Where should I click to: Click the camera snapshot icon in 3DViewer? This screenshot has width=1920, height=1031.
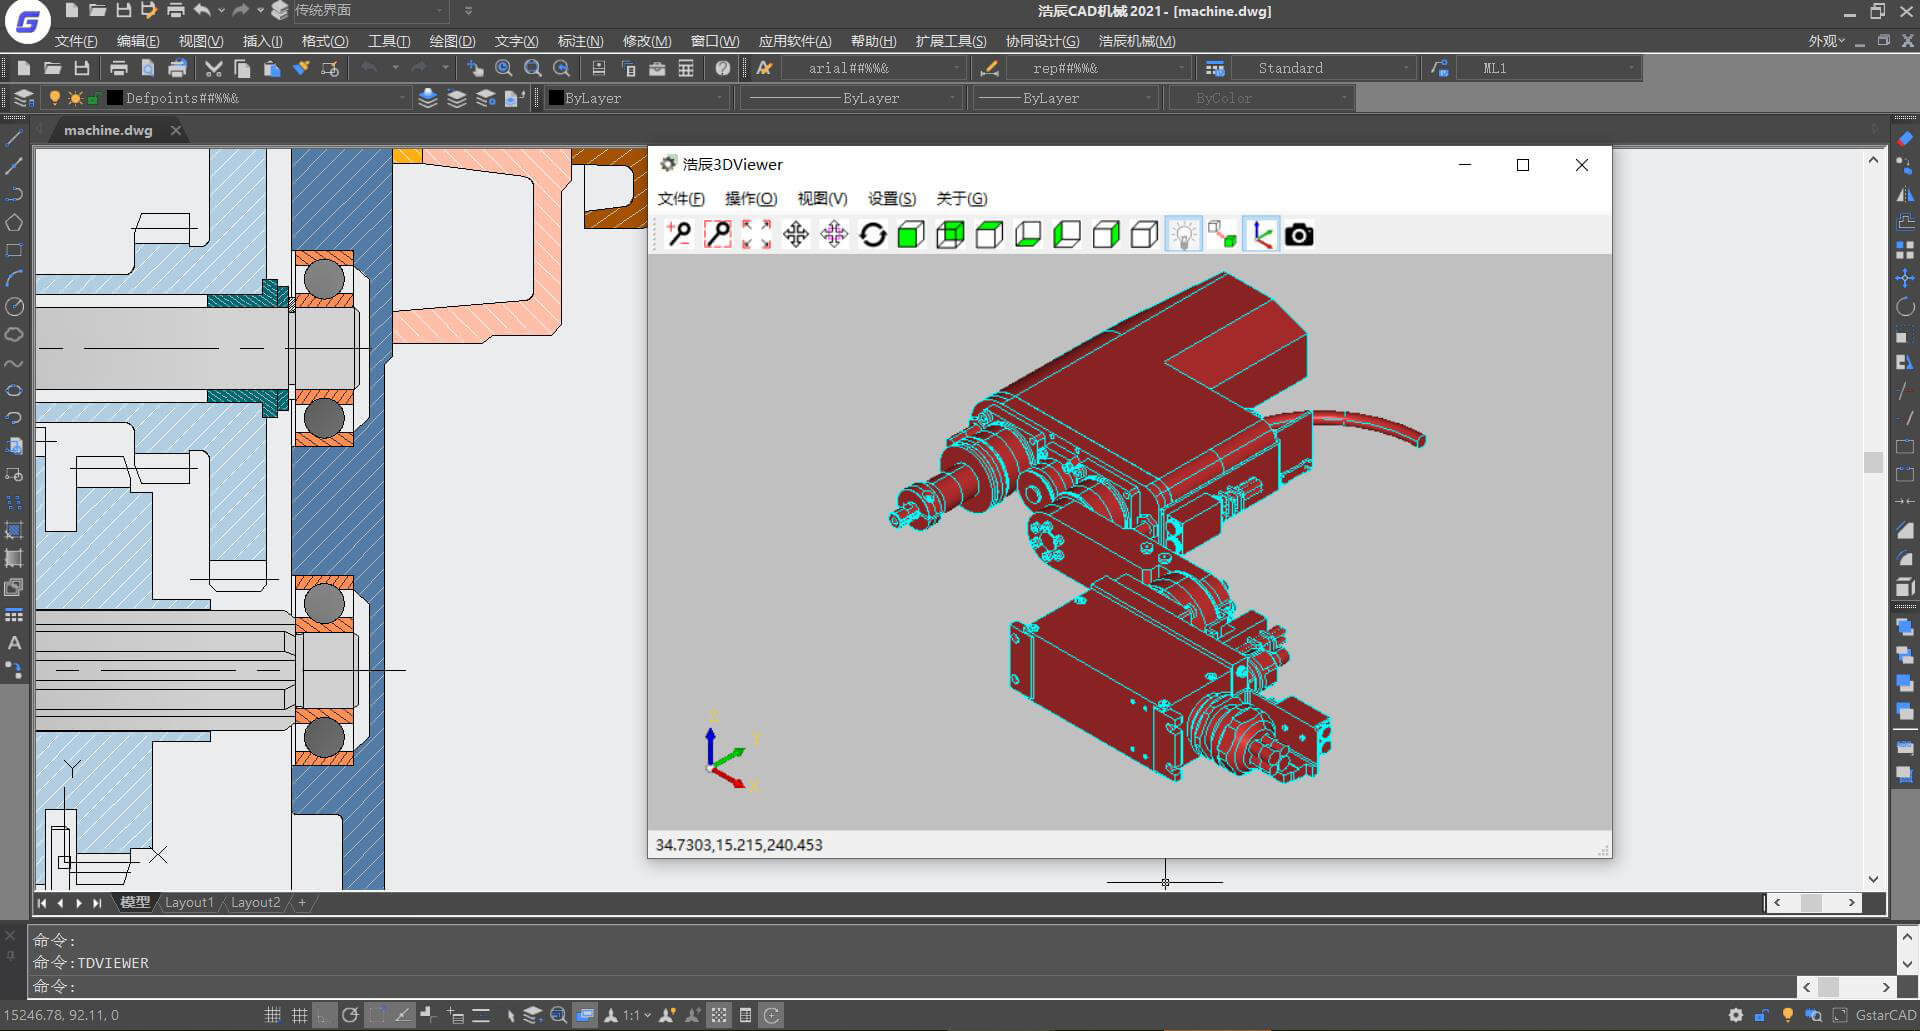(1299, 235)
